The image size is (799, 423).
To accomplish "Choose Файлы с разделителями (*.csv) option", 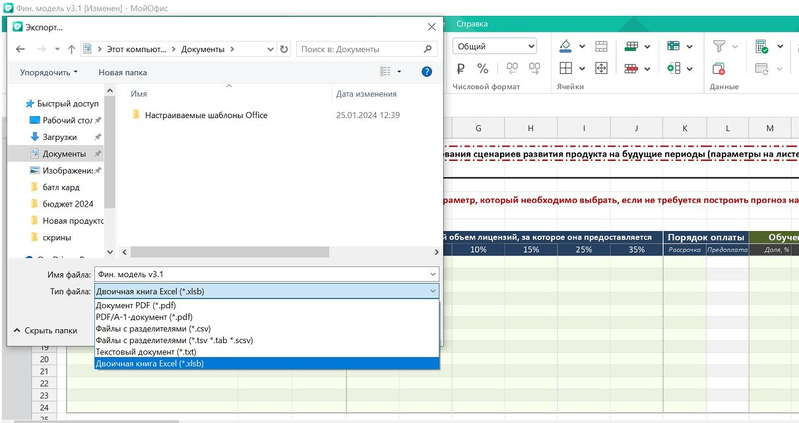I will coord(267,329).
